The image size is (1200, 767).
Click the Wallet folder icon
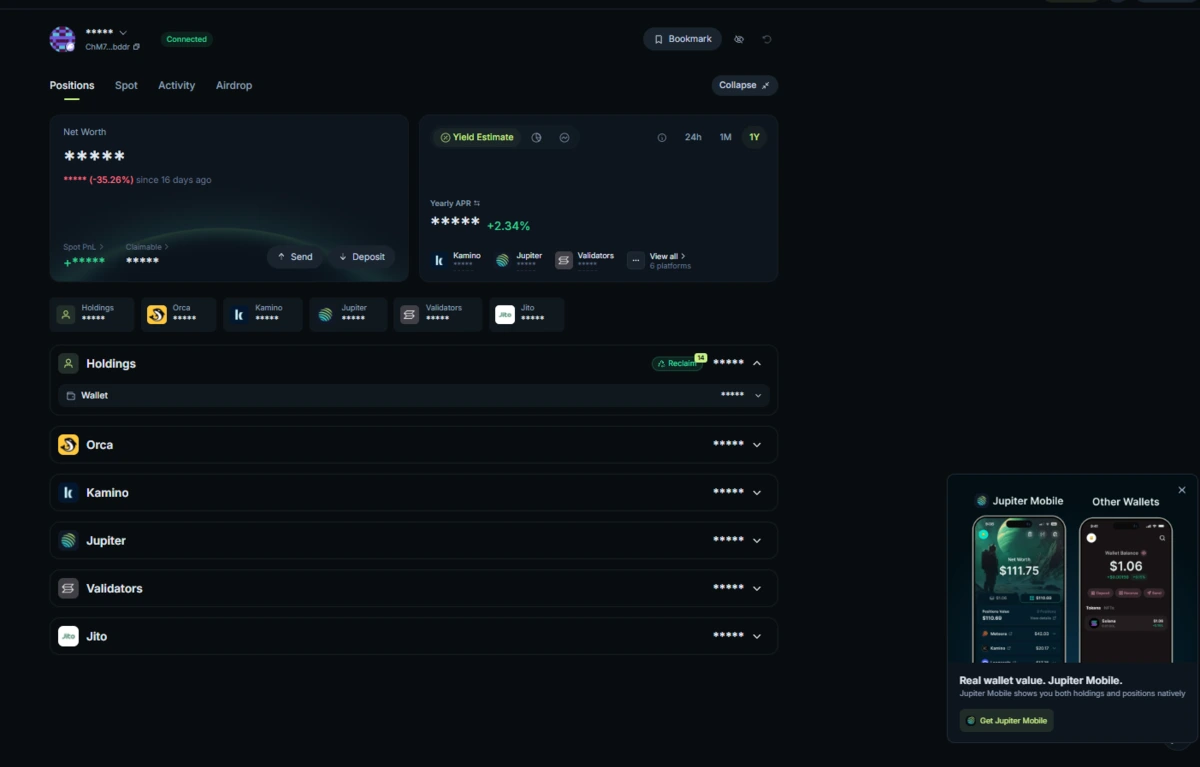coord(71,396)
